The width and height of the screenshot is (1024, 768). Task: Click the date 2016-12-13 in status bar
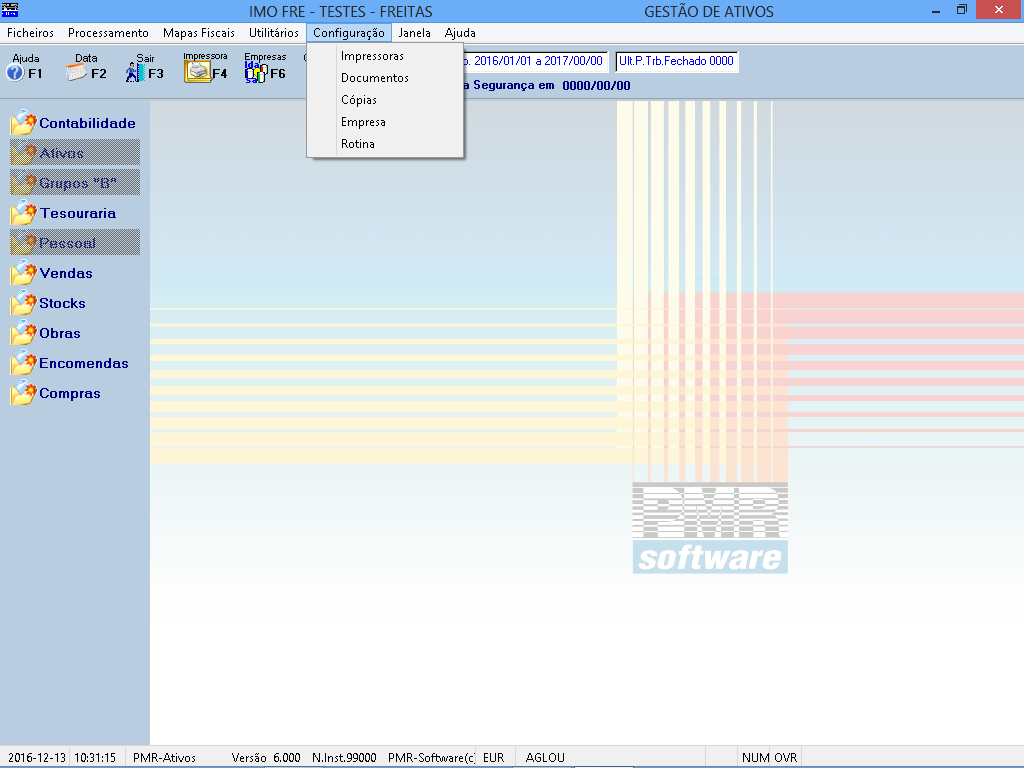coord(37,758)
